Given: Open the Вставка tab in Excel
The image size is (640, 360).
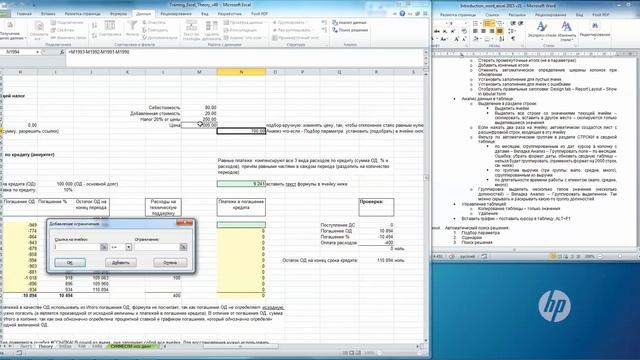Looking at the screenshot, I should (x=48, y=13).
